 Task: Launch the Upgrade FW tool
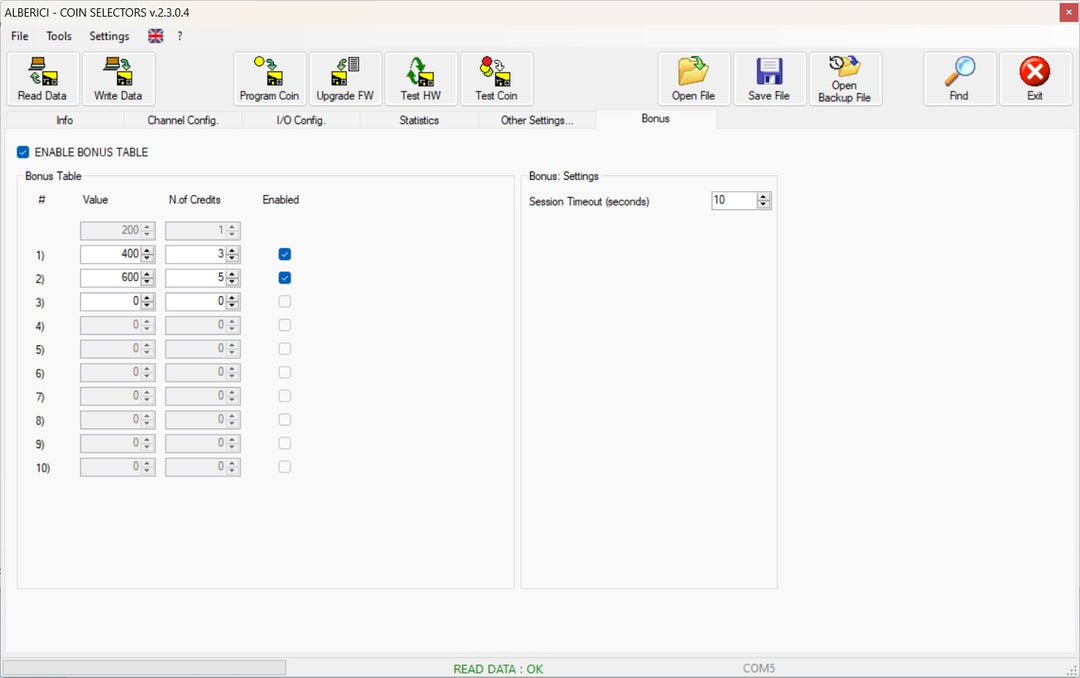[x=345, y=79]
